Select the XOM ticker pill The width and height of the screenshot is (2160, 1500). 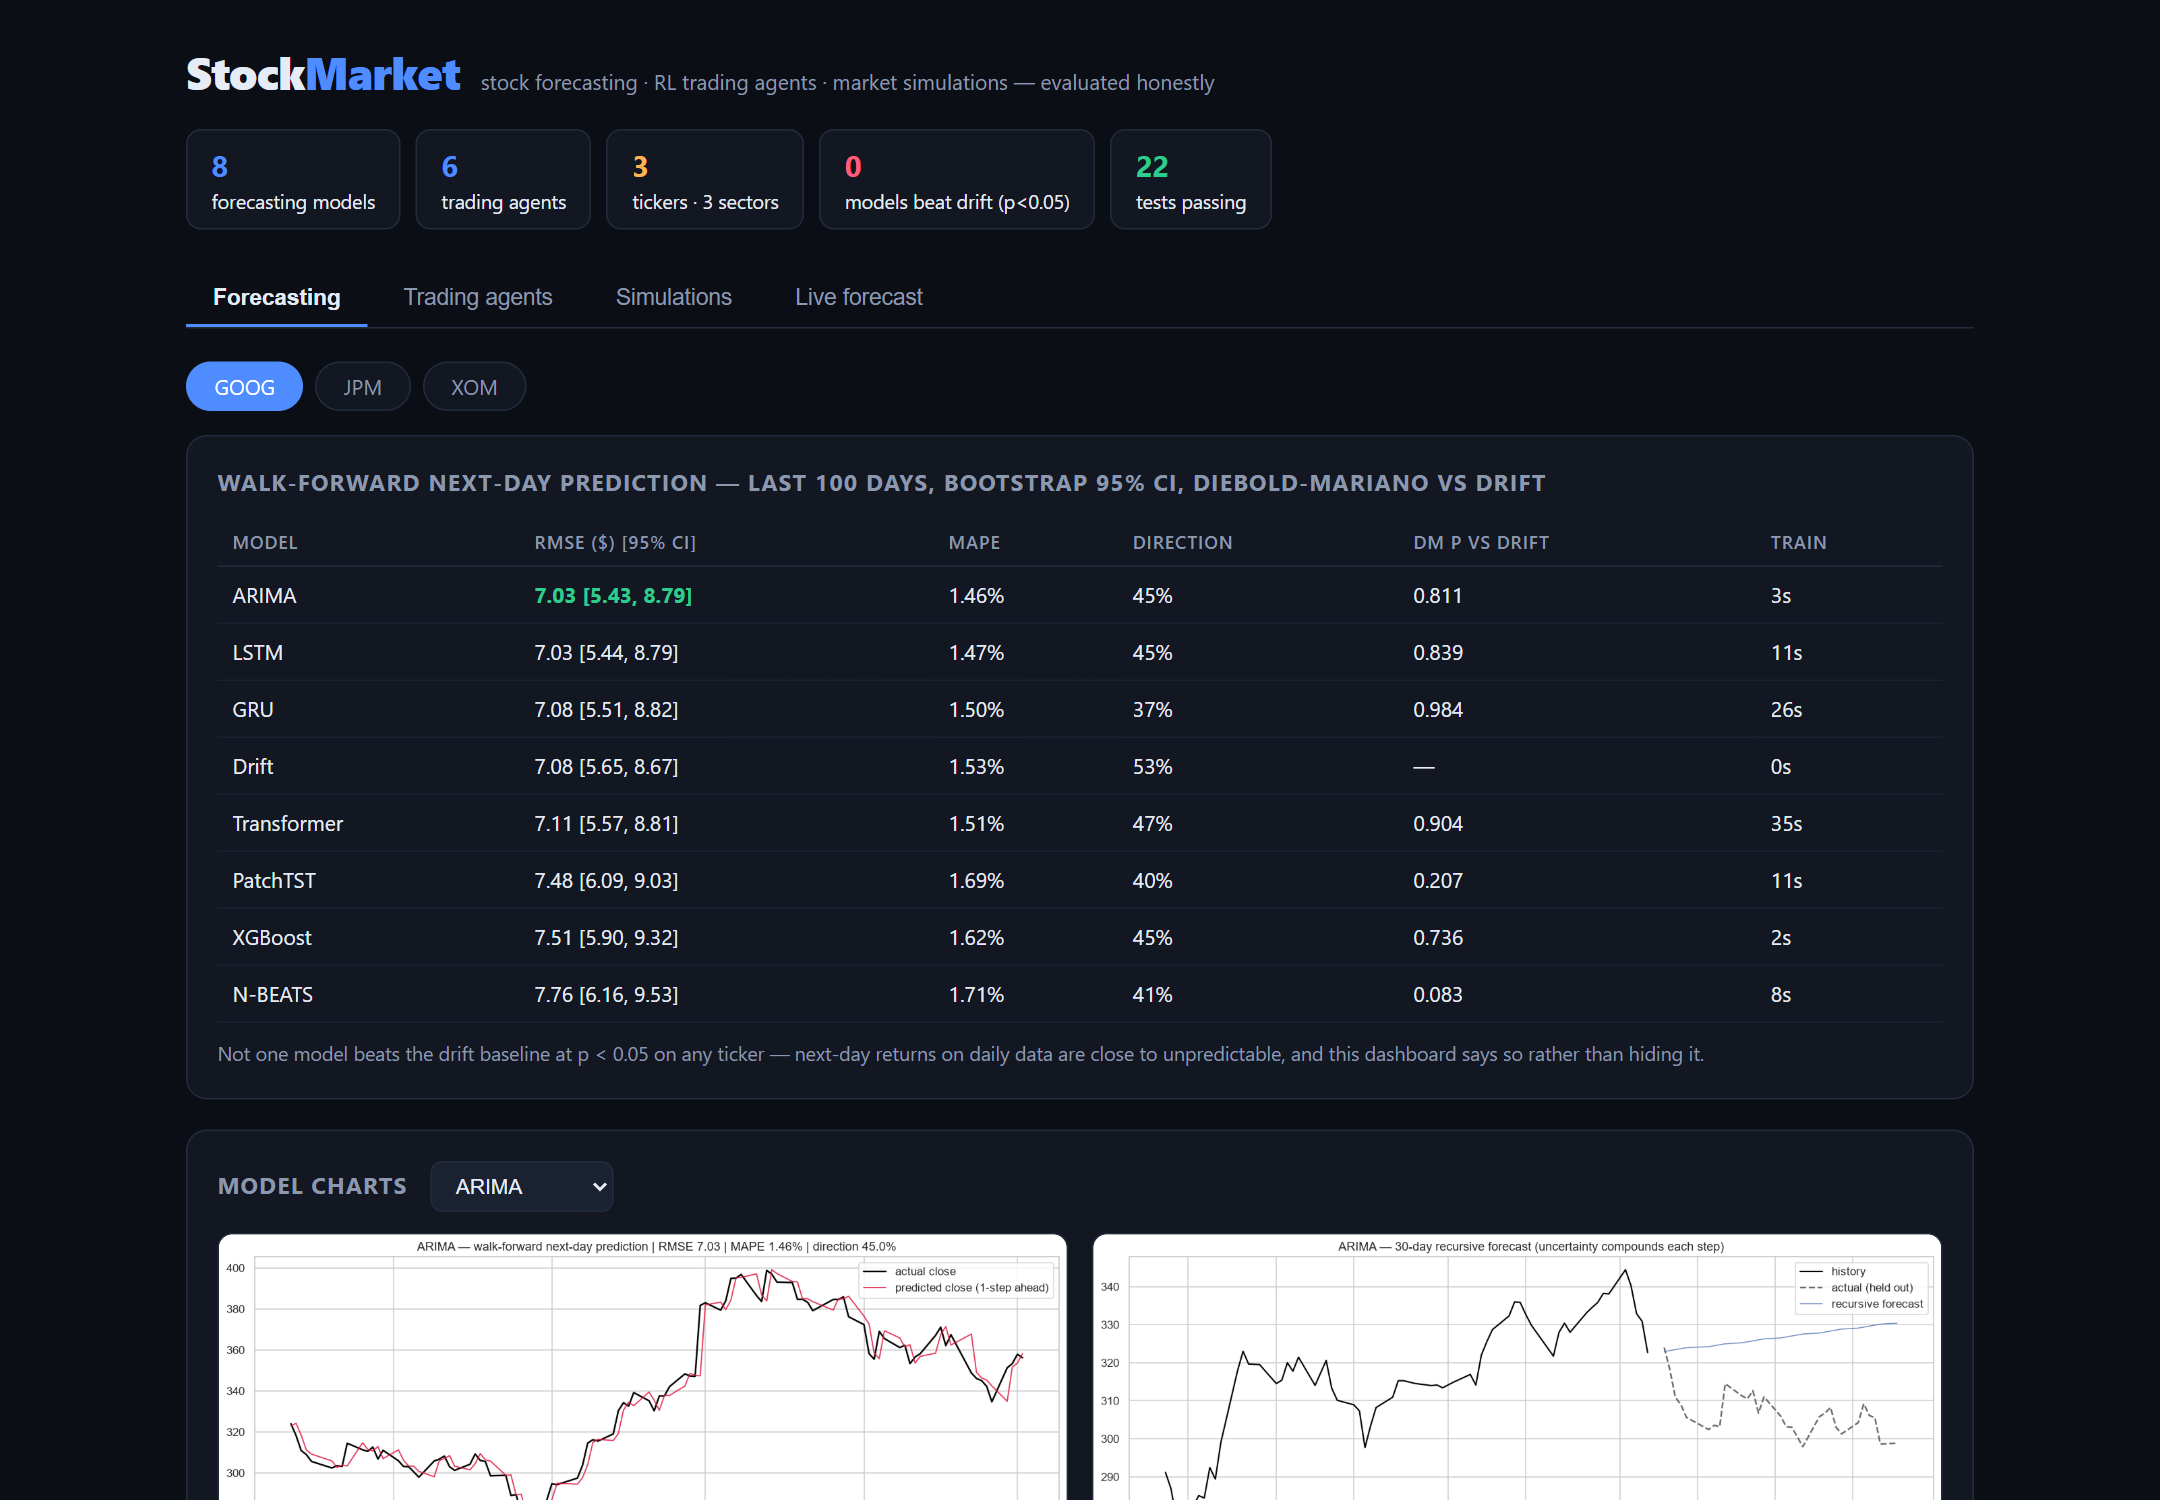(474, 387)
